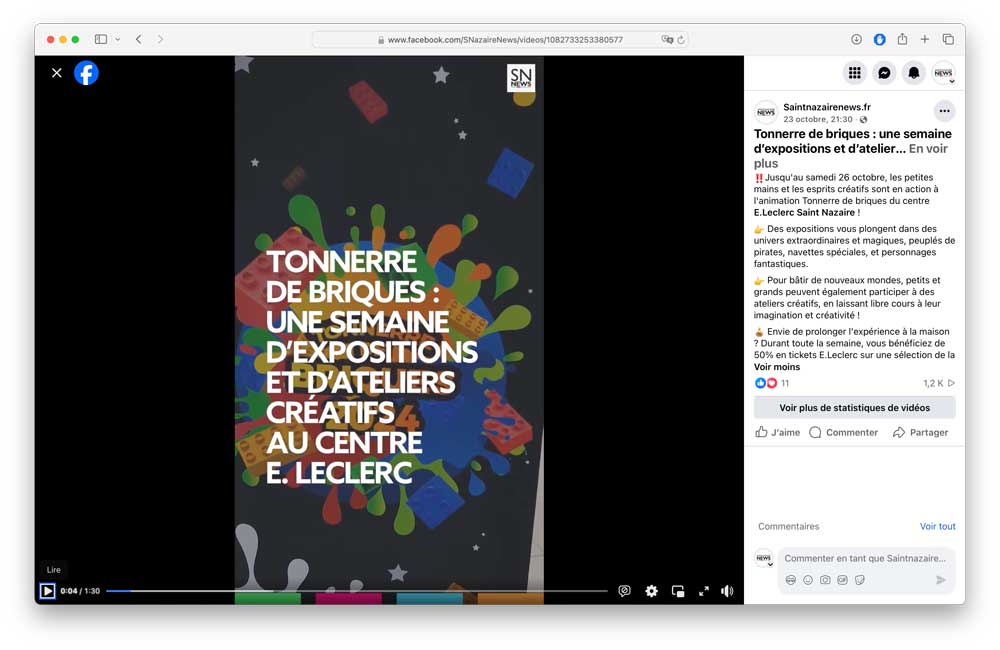The height and width of the screenshot is (650, 1000).
Task: Open E.Leclerc Saint Nazaire mention
Action: (804, 212)
